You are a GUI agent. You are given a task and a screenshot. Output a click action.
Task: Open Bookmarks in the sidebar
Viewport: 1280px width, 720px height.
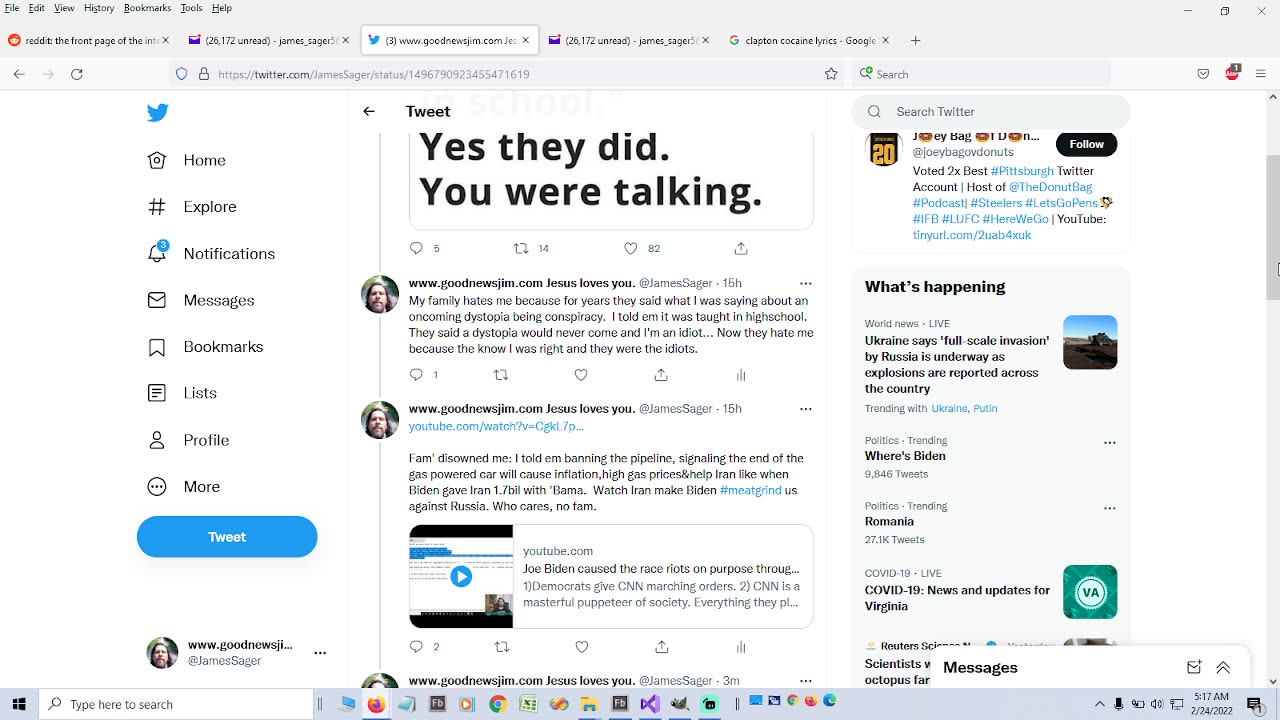[205, 347]
